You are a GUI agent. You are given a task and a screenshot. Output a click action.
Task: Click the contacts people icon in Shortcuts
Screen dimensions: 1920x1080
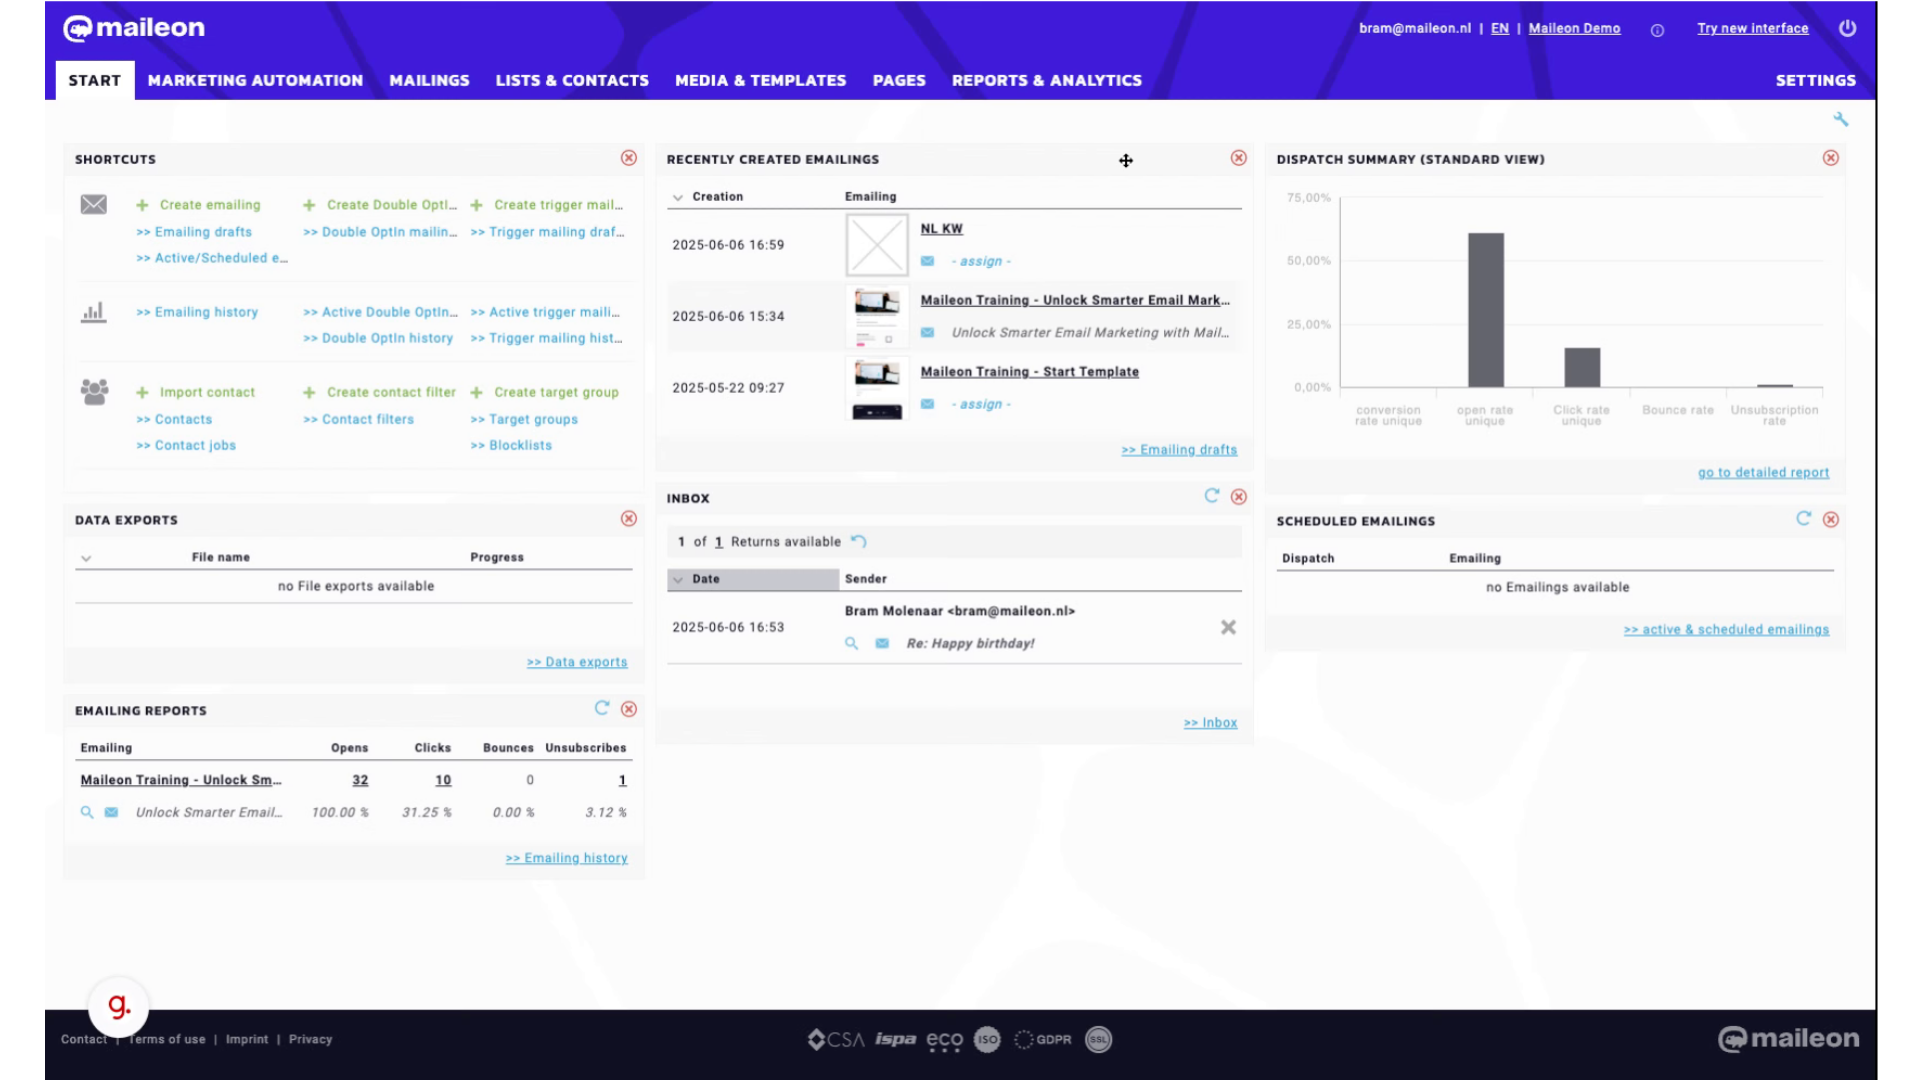pos(95,392)
